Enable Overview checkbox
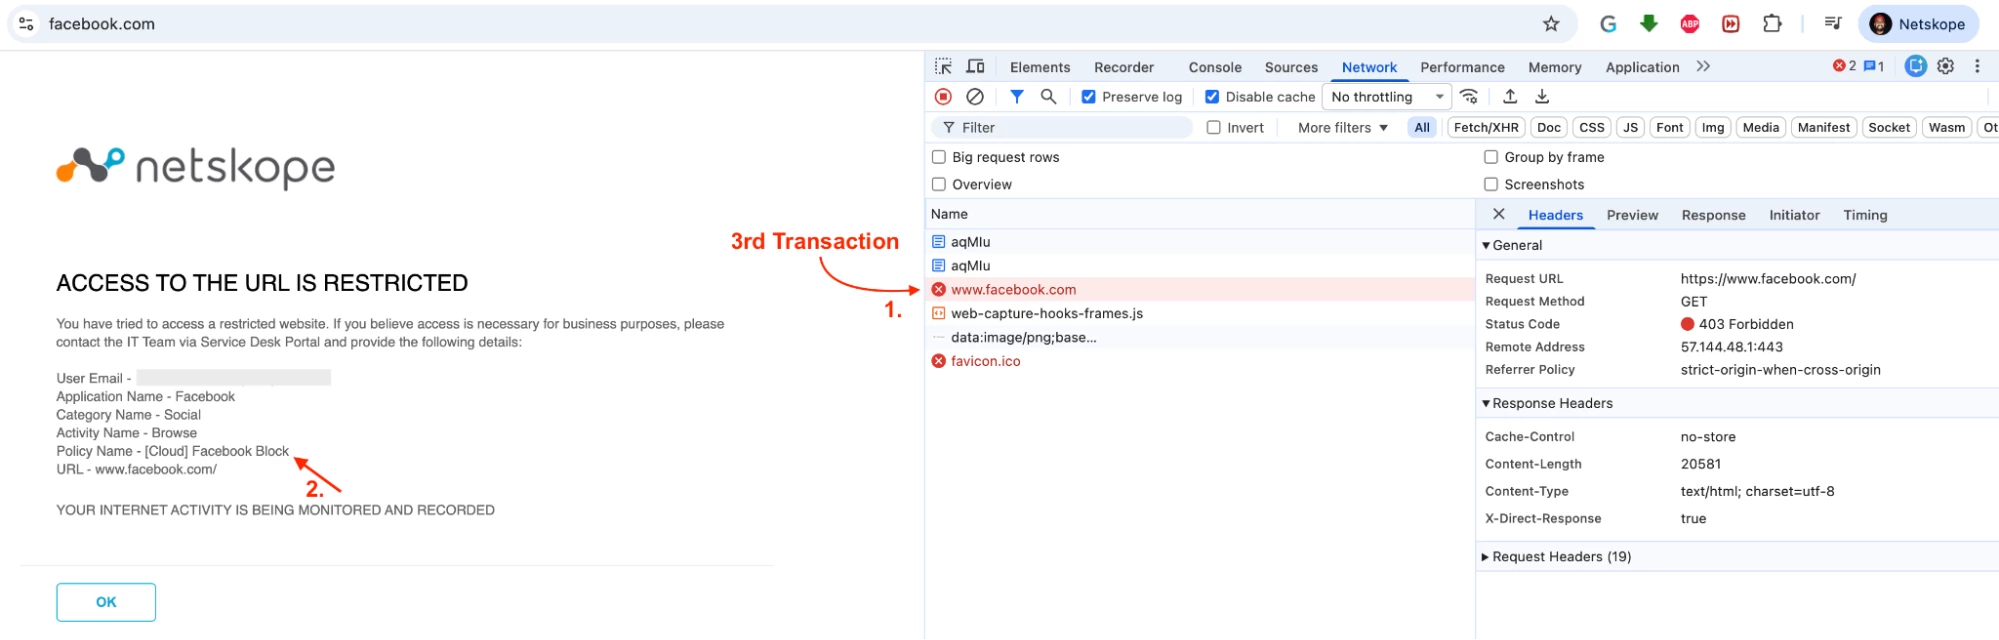This screenshot has width=1999, height=640. [939, 184]
